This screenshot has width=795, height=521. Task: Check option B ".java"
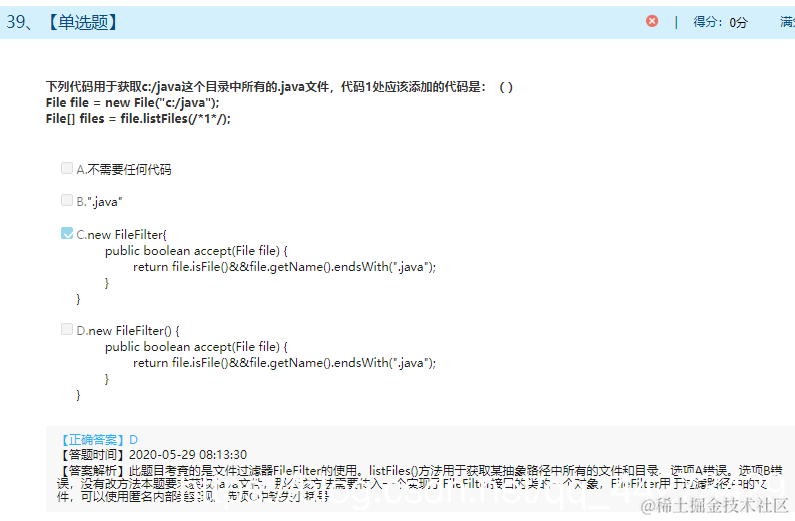point(67,200)
